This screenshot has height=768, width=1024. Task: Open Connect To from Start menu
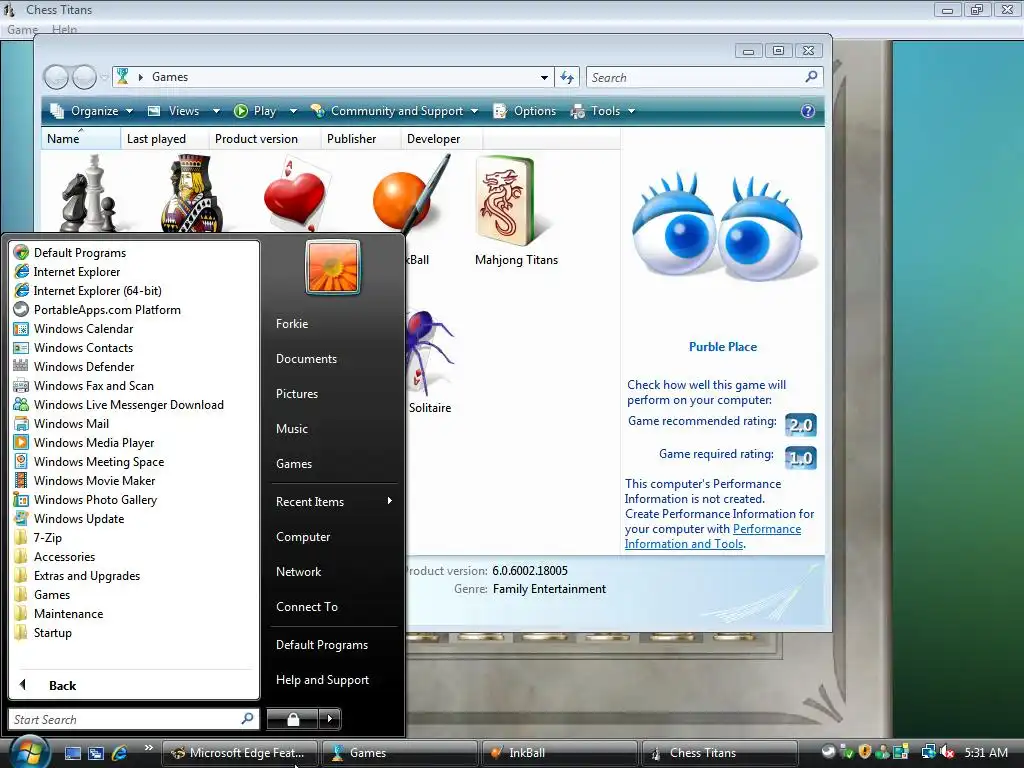point(307,607)
